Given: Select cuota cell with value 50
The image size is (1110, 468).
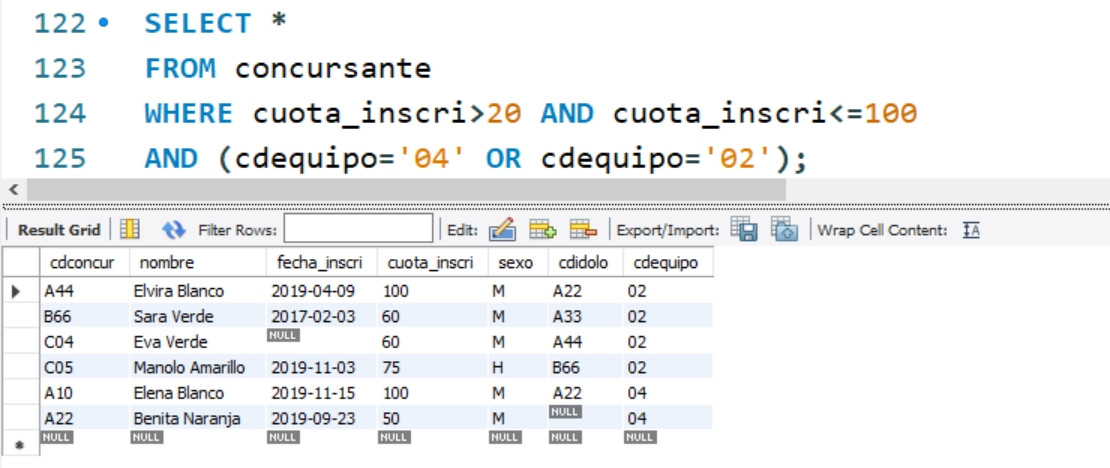Looking at the screenshot, I should 433,418.
